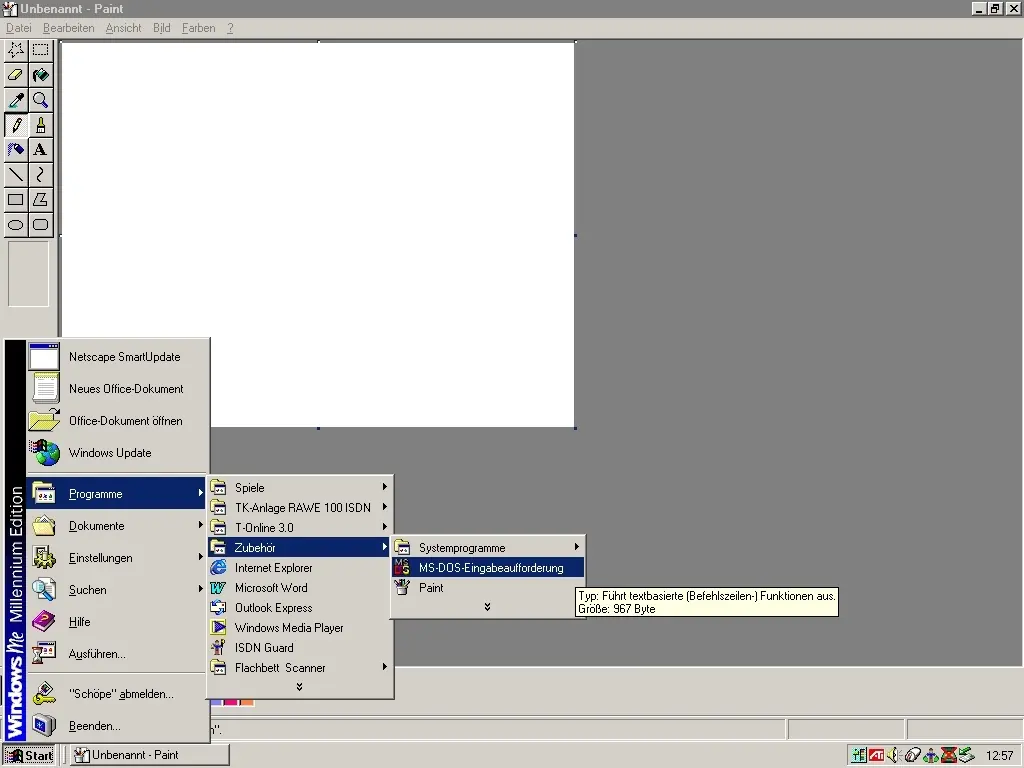Select the Brush tool

[40, 125]
